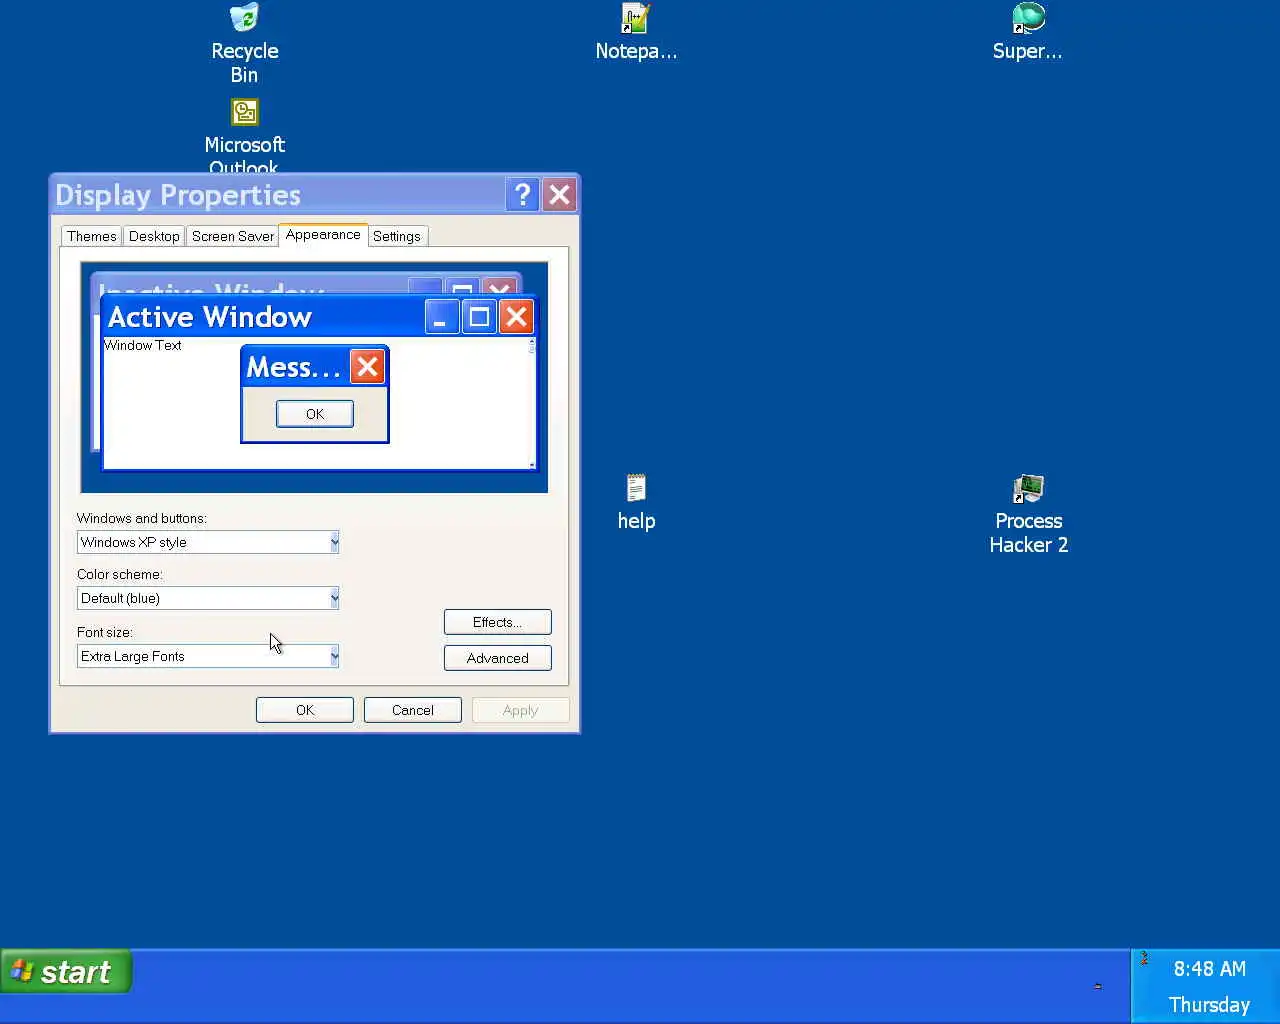Open the Recycle Bin desktop icon
Image resolution: width=1280 pixels, height=1024 pixels.
pyautogui.click(x=244, y=44)
